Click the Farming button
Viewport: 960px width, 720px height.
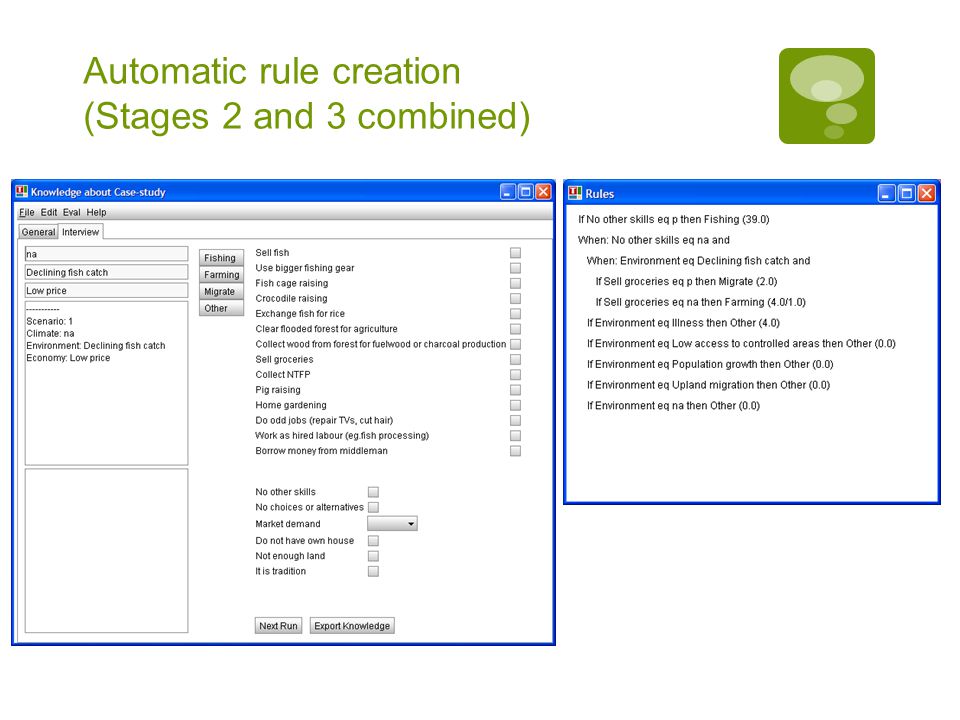220,275
